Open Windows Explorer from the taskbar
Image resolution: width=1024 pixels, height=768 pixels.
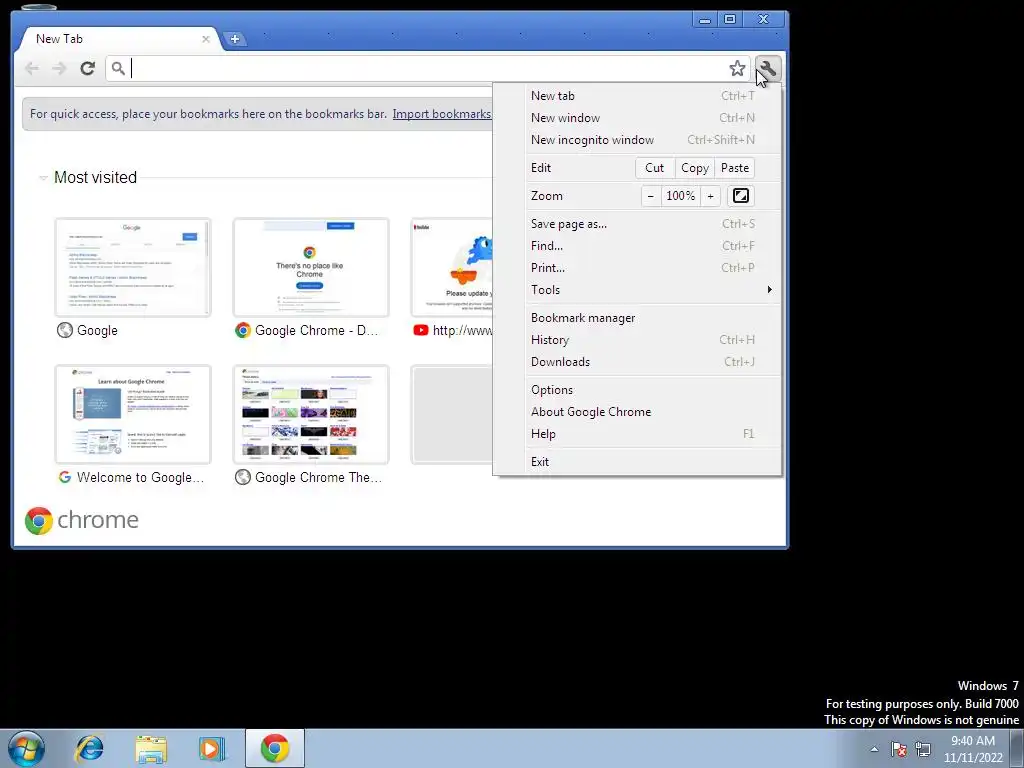(x=152, y=748)
